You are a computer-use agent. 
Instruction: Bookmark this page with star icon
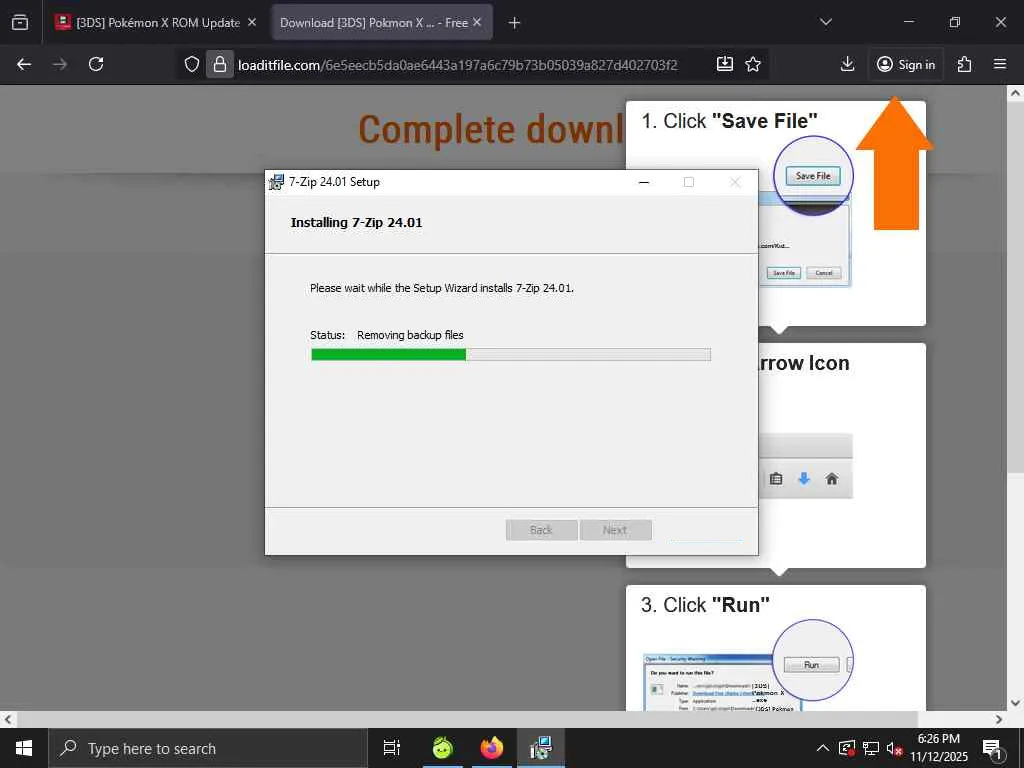(x=753, y=64)
